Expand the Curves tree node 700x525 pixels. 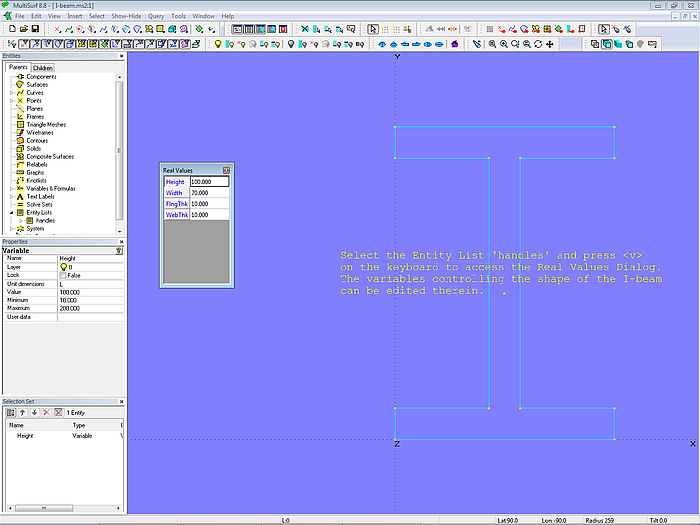pos(11,93)
